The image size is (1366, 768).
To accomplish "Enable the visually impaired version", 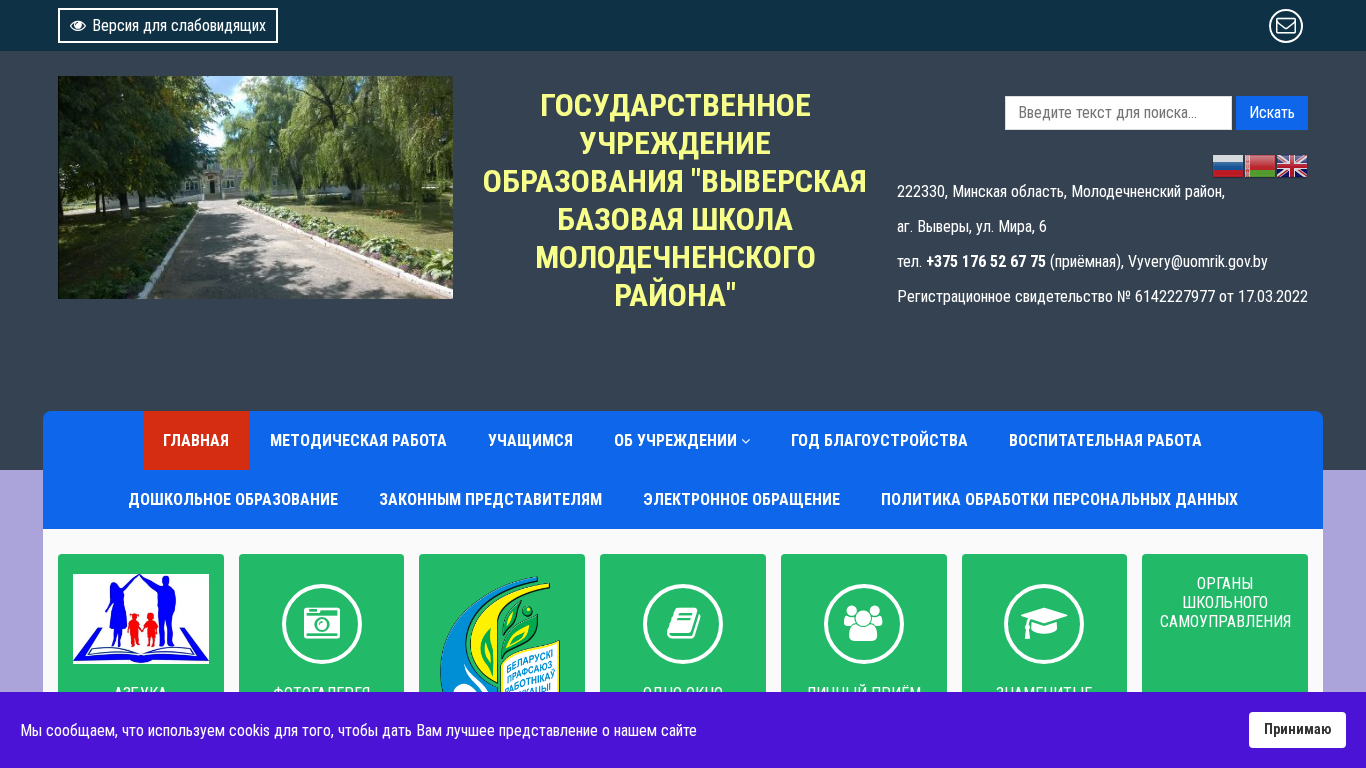I will click(x=168, y=26).
